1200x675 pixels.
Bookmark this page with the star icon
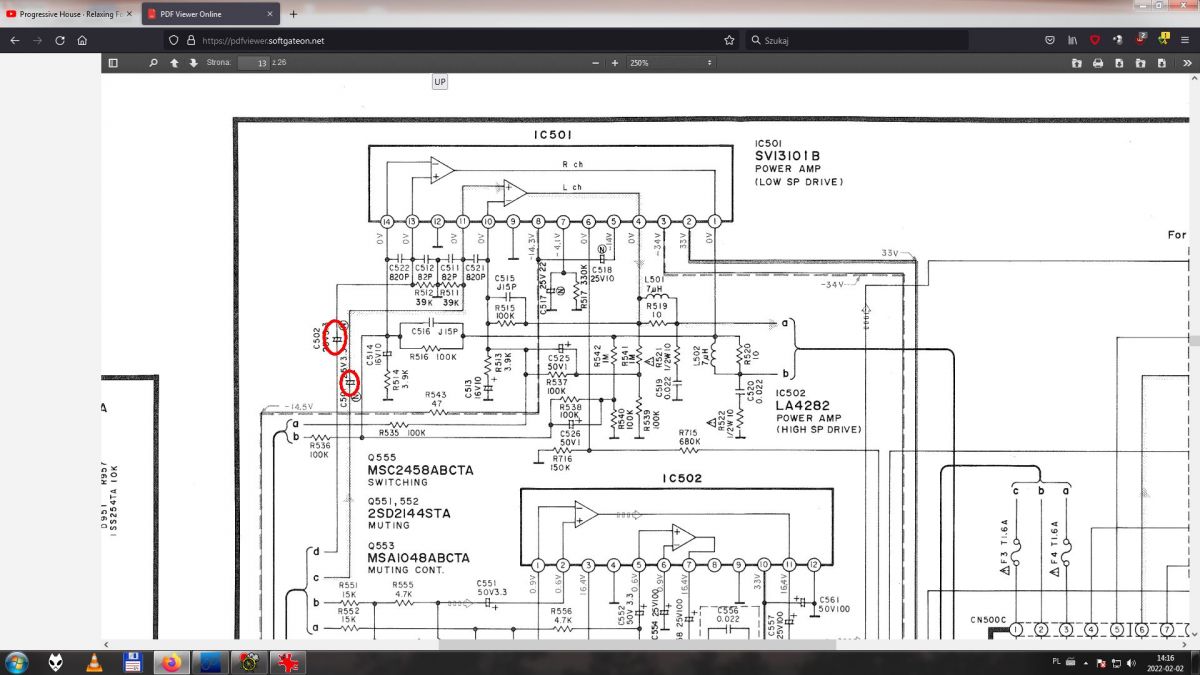pyautogui.click(x=729, y=40)
